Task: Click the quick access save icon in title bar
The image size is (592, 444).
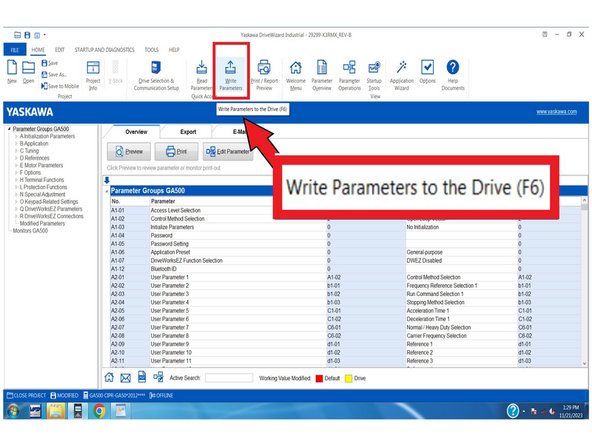Action: (x=27, y=35)
